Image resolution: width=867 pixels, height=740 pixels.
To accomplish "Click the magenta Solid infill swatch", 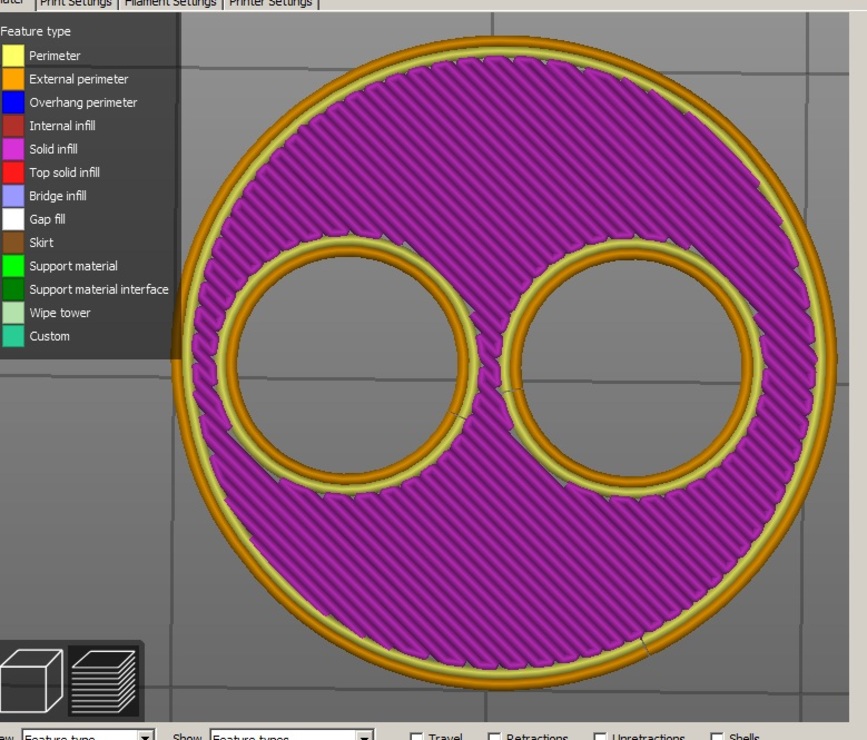I will 13,149.
